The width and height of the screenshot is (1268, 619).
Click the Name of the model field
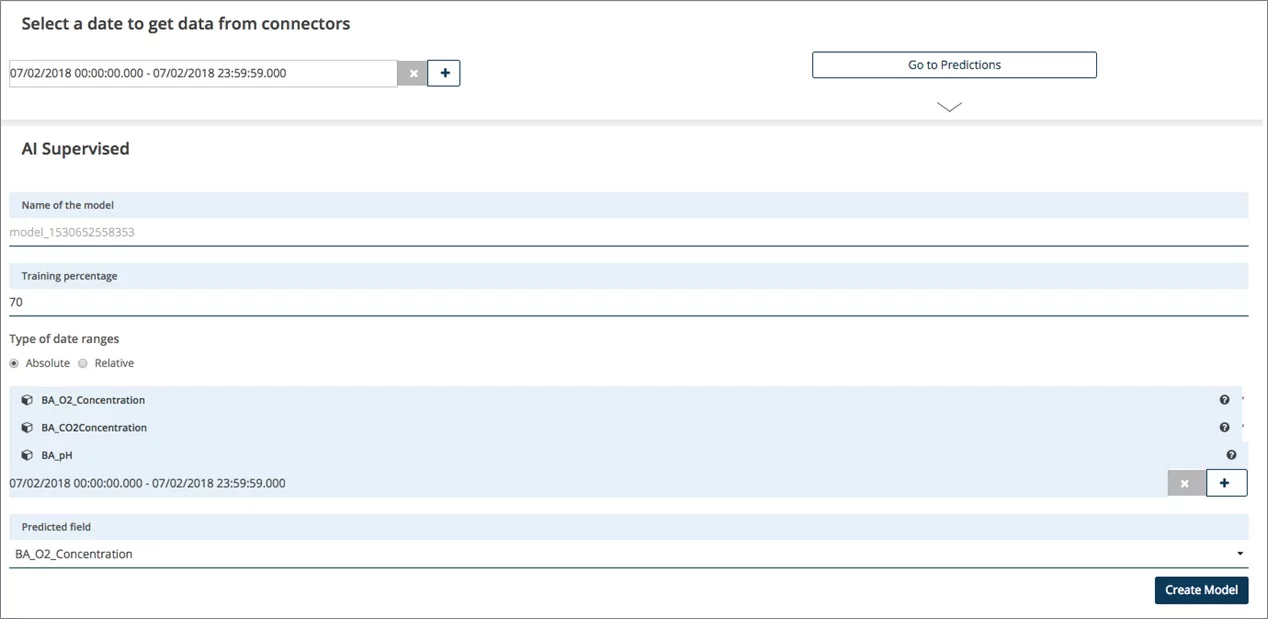(628, 232)
